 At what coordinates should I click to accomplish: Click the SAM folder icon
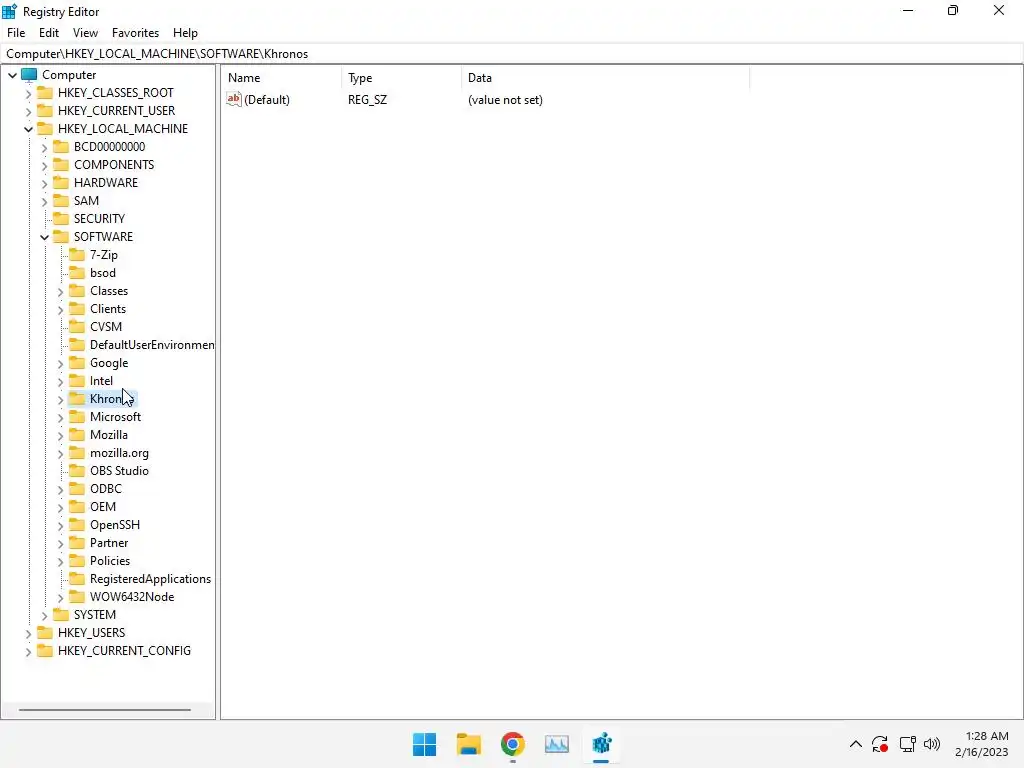[61, 200]
